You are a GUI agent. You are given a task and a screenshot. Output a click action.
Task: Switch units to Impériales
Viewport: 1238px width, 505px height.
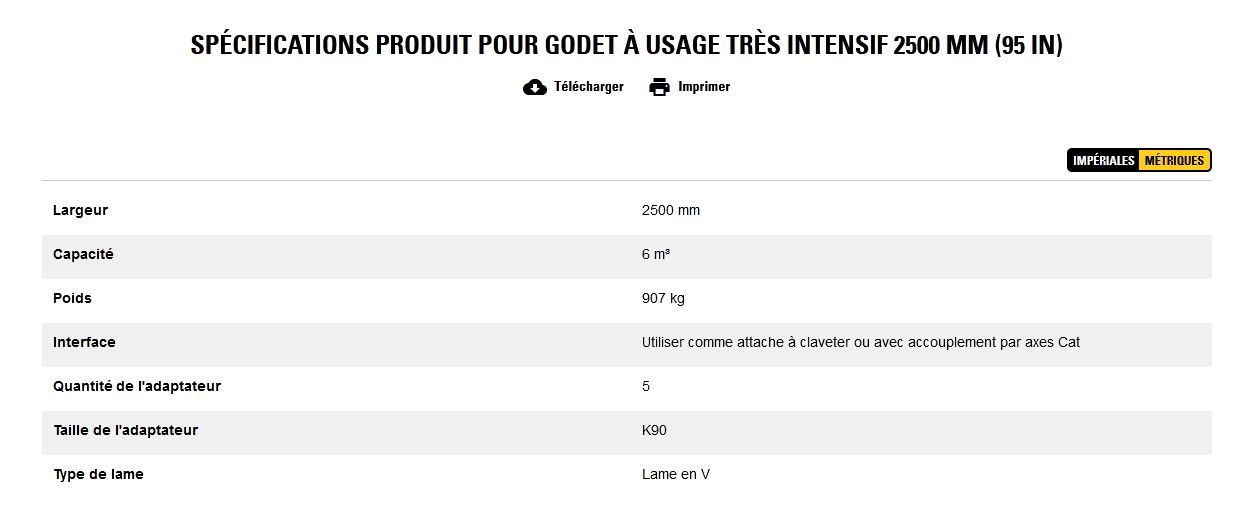pos(1103,161)
